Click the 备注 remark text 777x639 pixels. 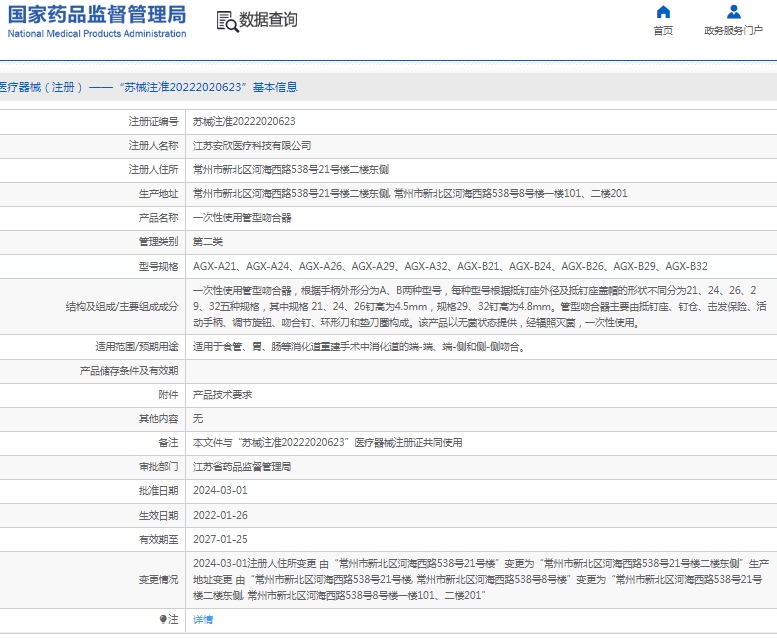328,442
